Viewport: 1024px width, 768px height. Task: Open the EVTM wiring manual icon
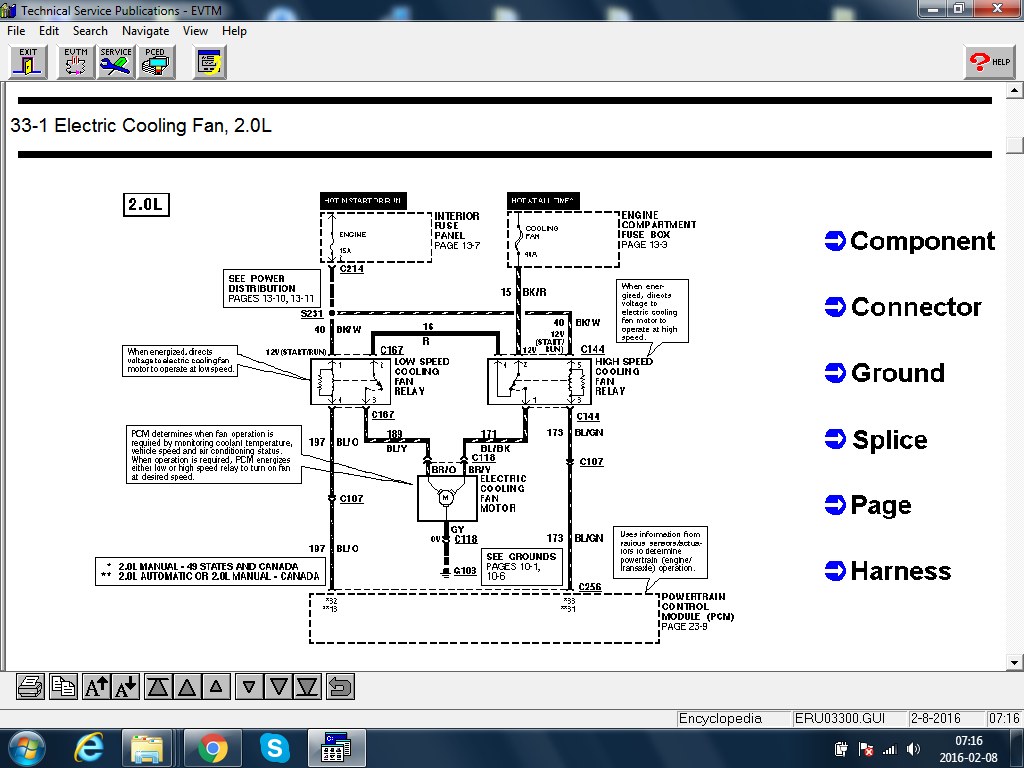[x=75, y=62]
